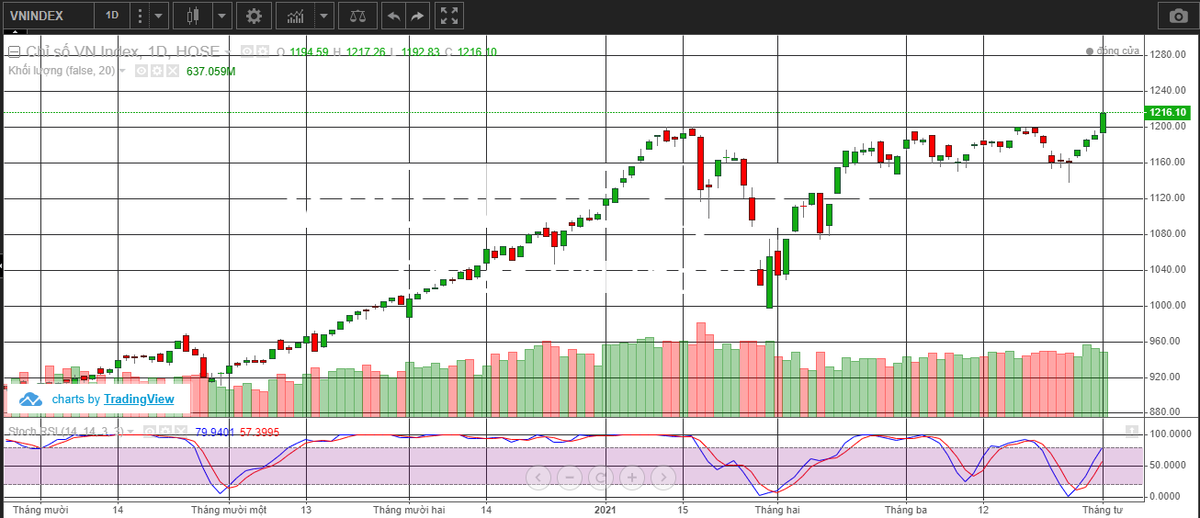
Task: Click the open value 1194.59 in legend
Action: point(309,51)
